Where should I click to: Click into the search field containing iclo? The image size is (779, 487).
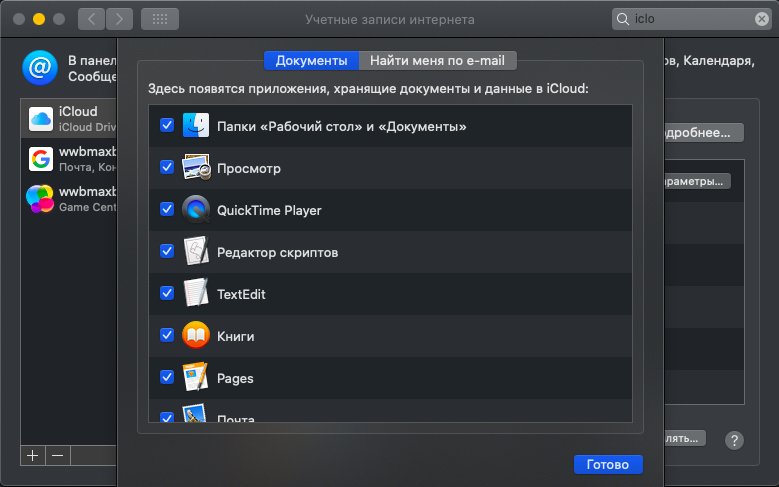tap(691, 19)
